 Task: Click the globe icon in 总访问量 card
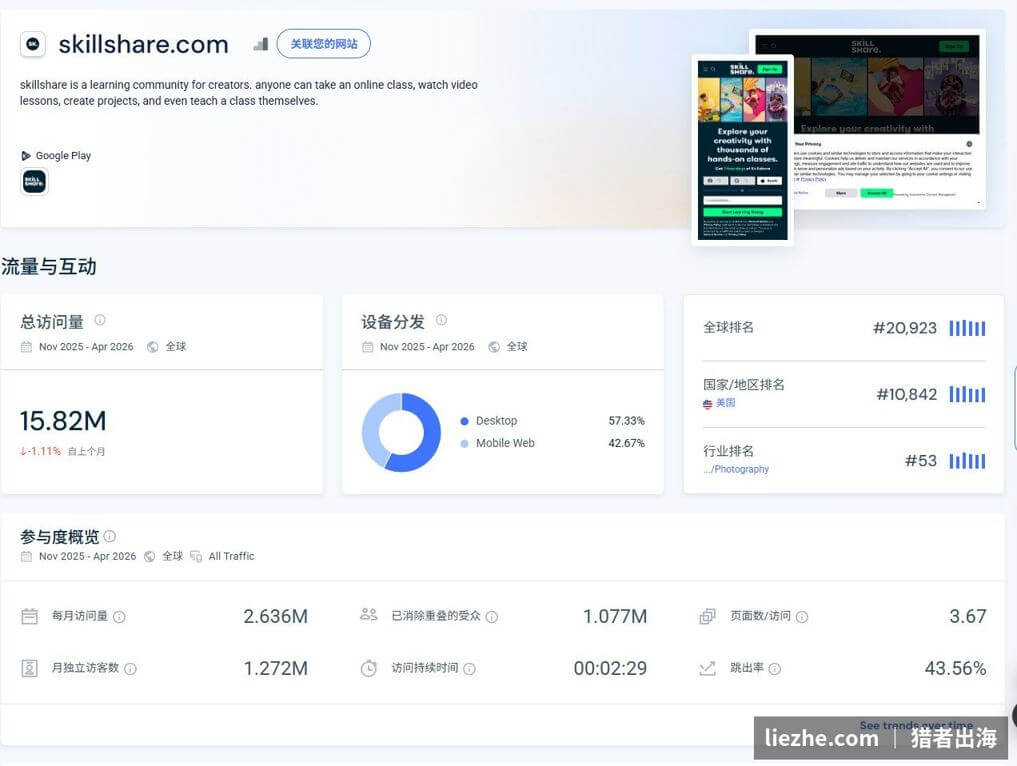pos(152,347)
